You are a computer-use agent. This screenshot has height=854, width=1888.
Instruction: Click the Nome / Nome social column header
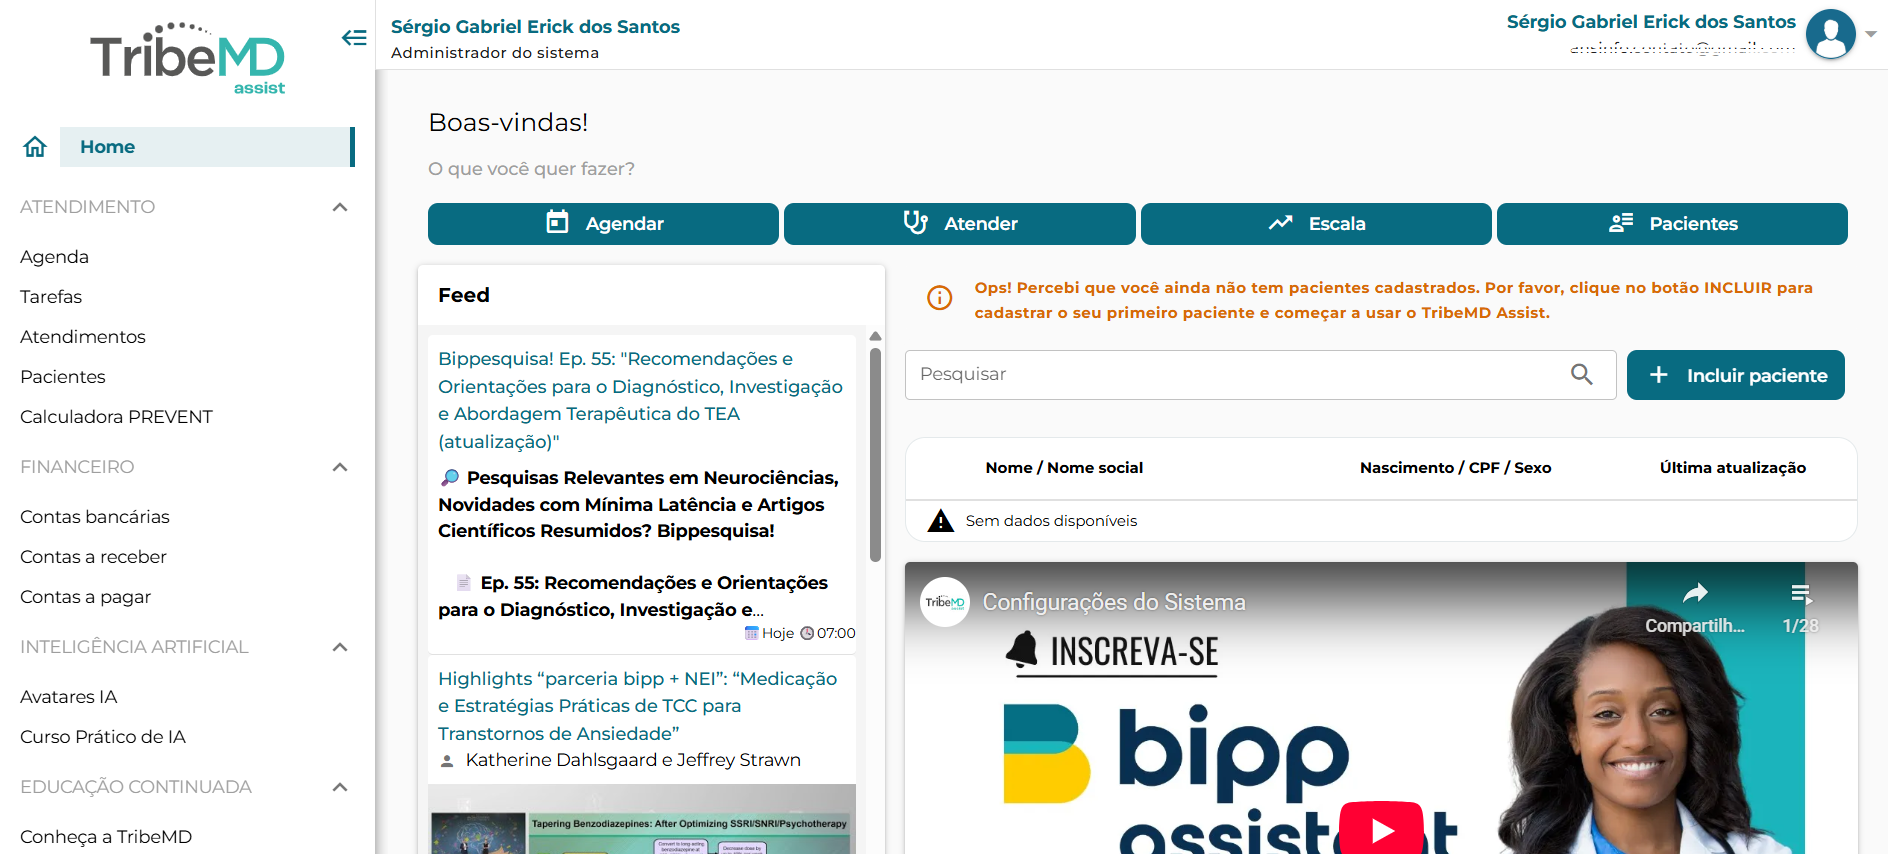[x=1064, y=468]
